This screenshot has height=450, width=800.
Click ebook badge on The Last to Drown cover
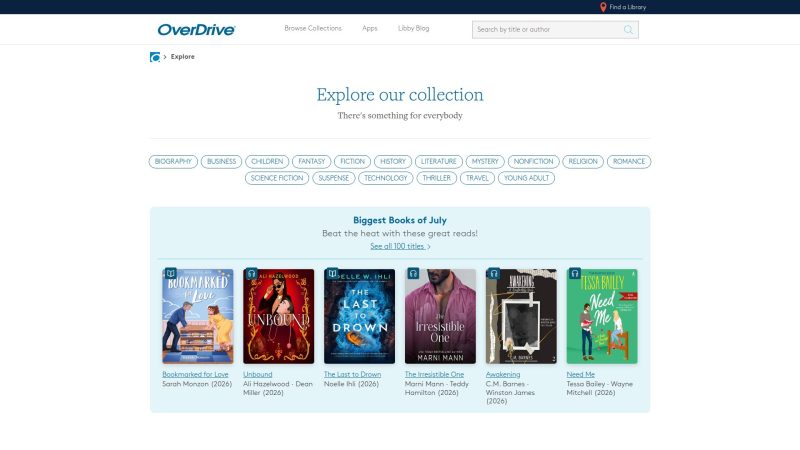[332, 273]
